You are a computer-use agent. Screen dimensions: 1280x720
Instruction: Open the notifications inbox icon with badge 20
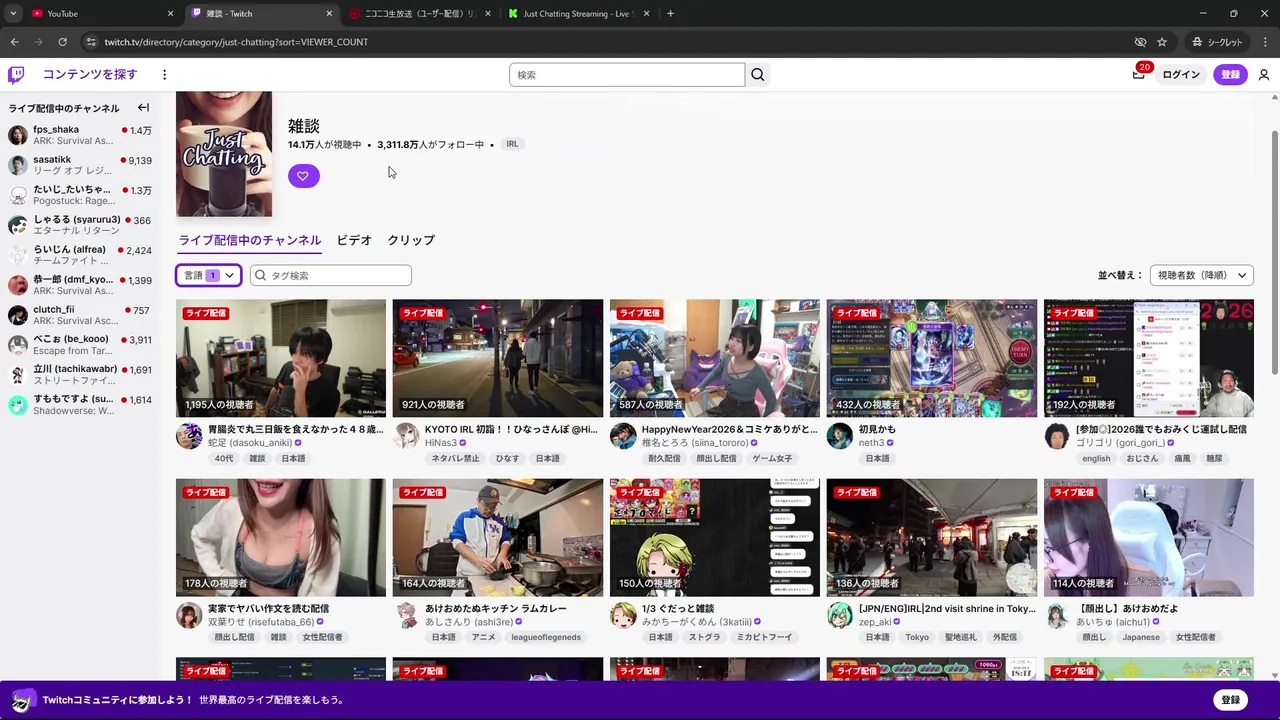click(x=1139, y=74)
